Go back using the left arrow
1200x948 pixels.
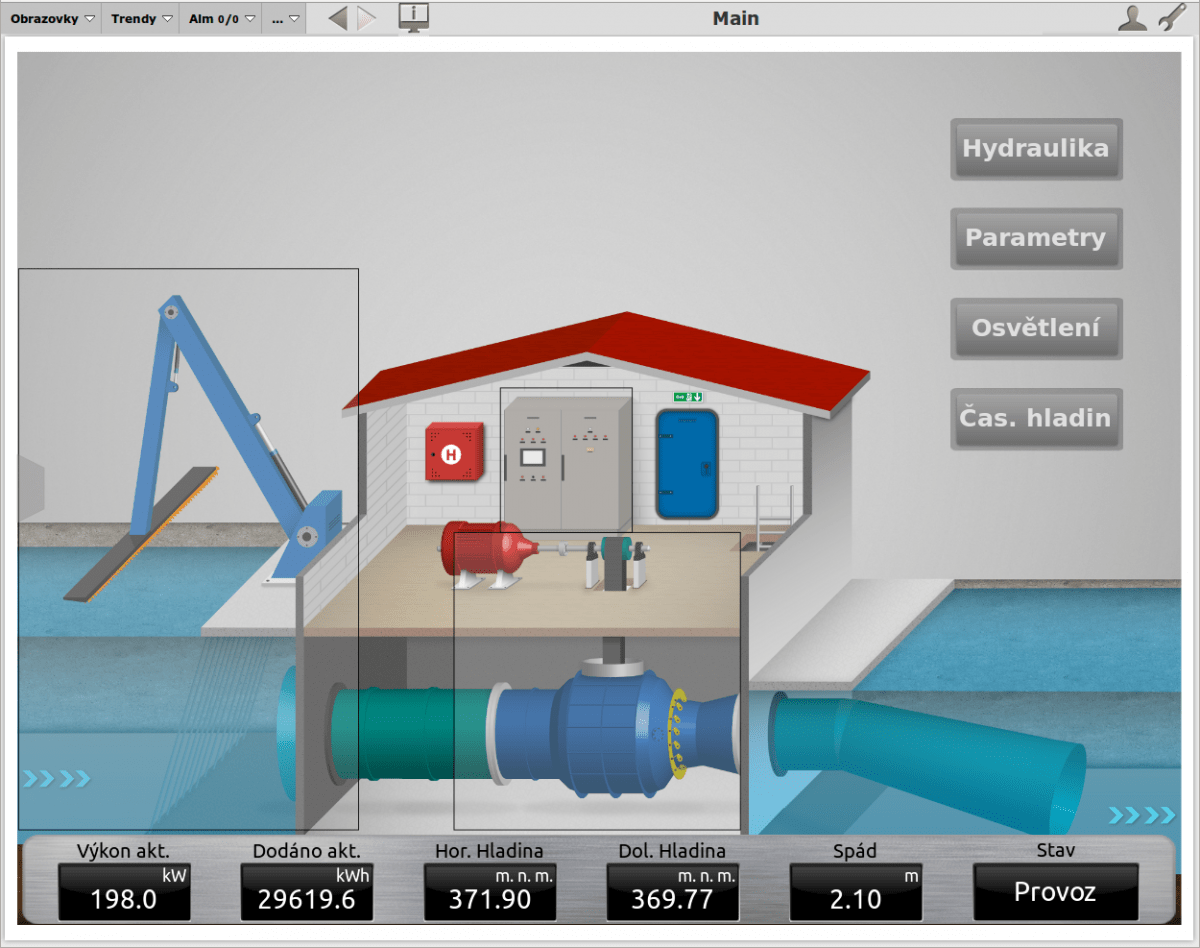tap(338, 18)
